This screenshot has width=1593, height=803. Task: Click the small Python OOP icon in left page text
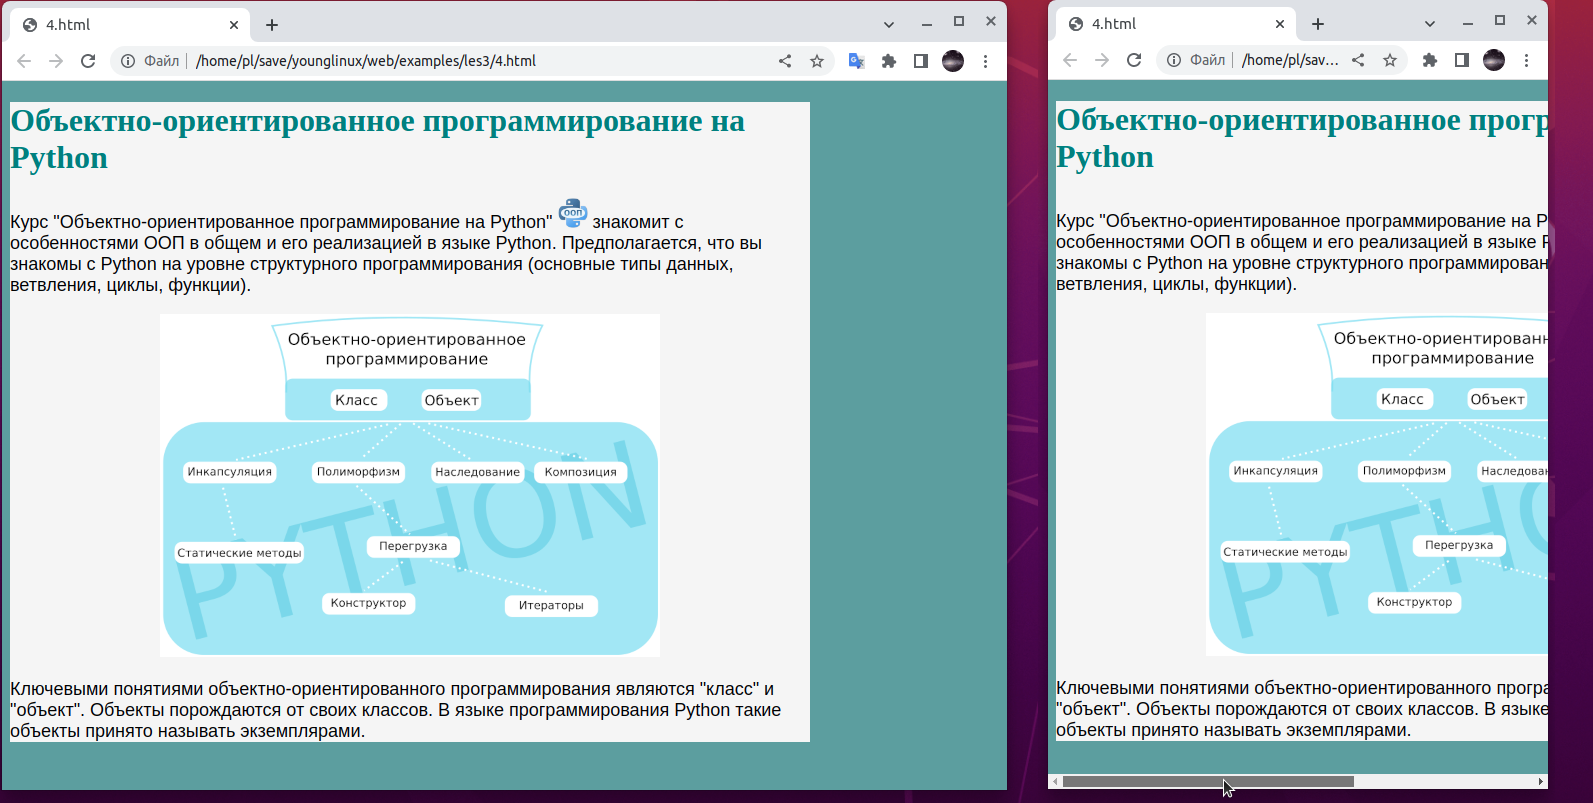573,213
